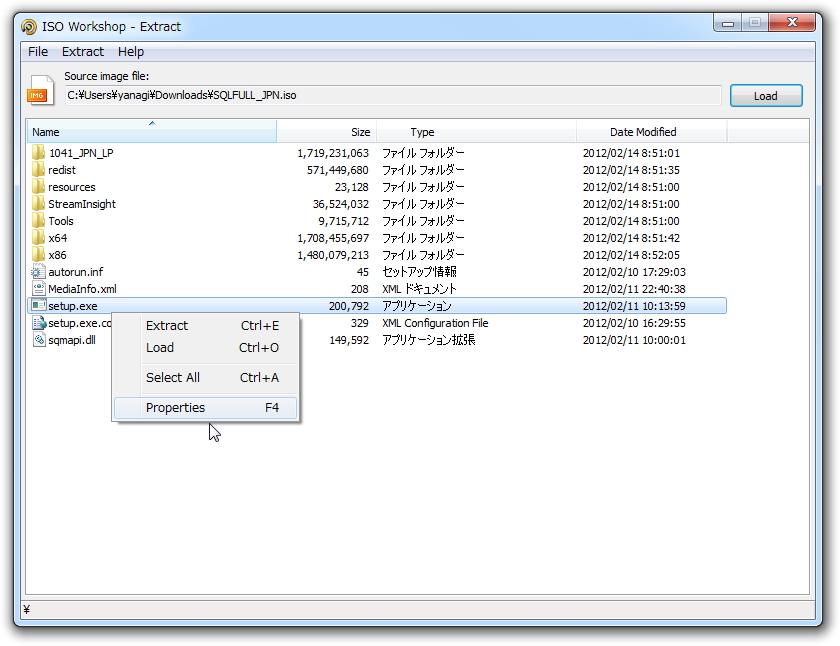Click the source image file path field

point(393,95)
